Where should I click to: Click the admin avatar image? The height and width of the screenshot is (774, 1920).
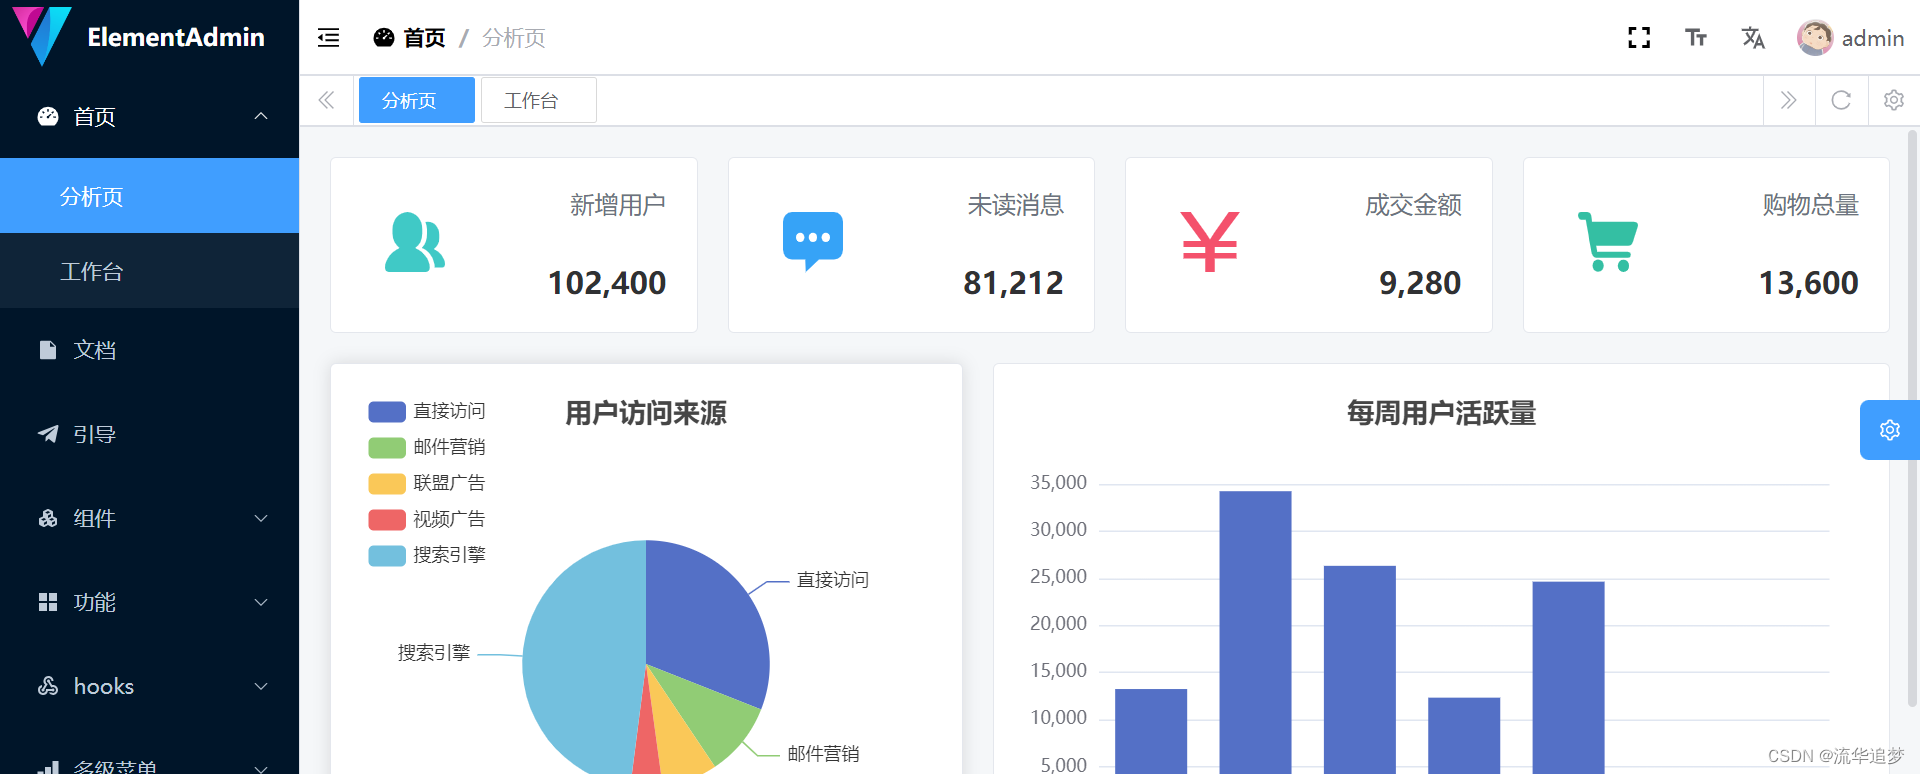coord(1815,38)
